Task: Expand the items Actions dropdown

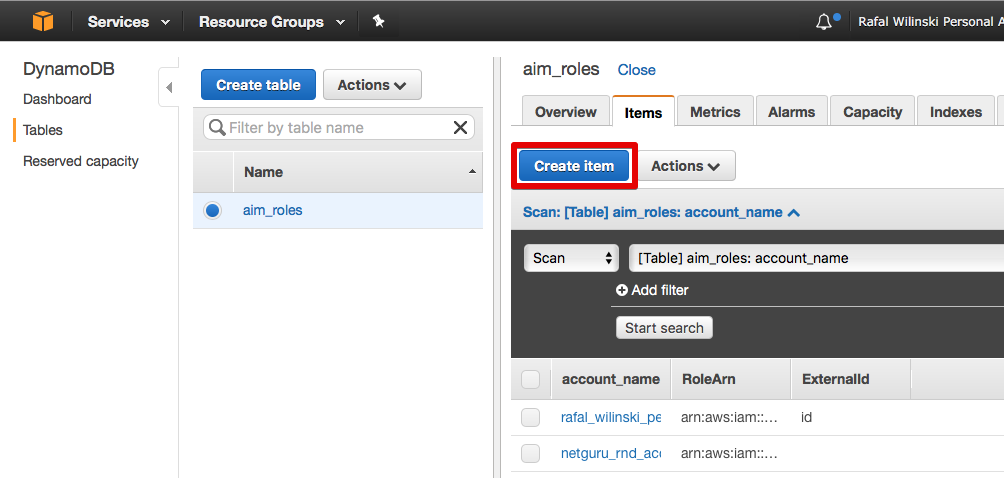Action: coord(686,166)
